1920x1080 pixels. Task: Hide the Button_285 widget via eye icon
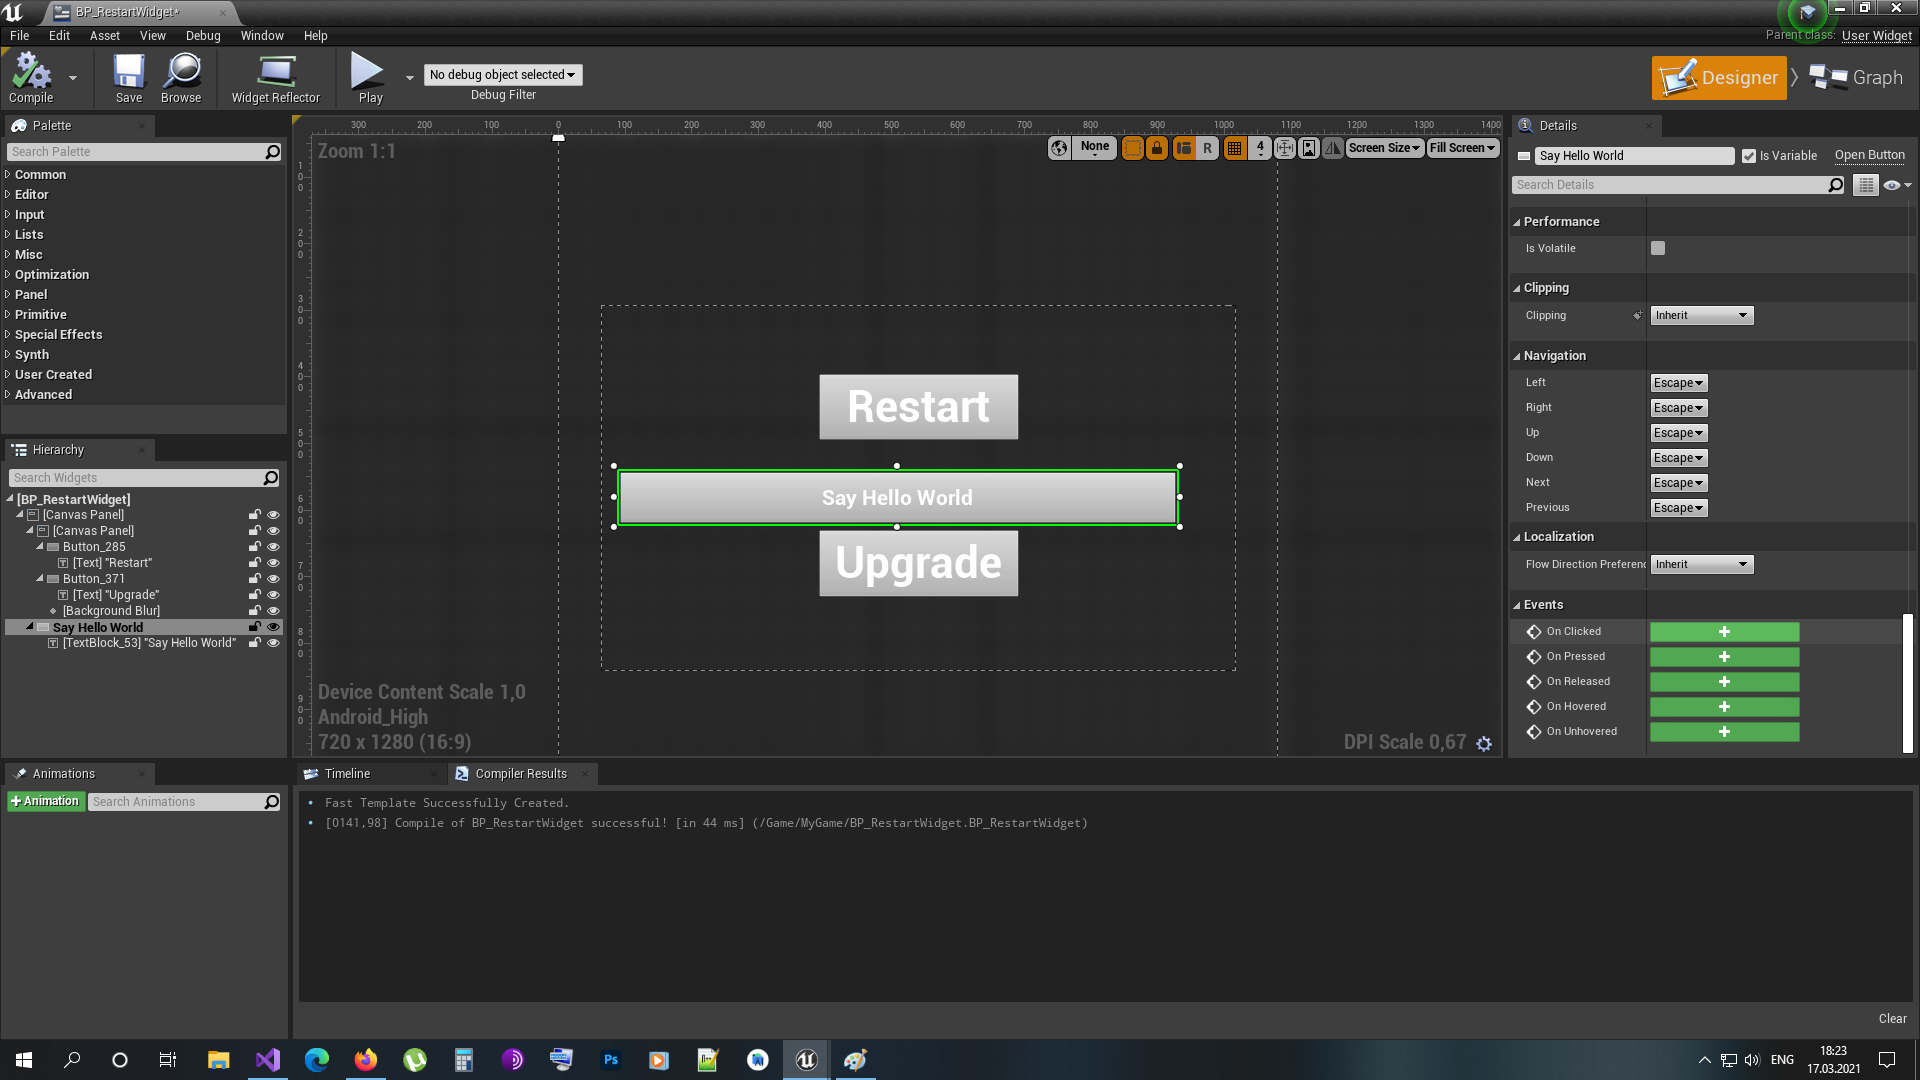(x=273, y=547)
